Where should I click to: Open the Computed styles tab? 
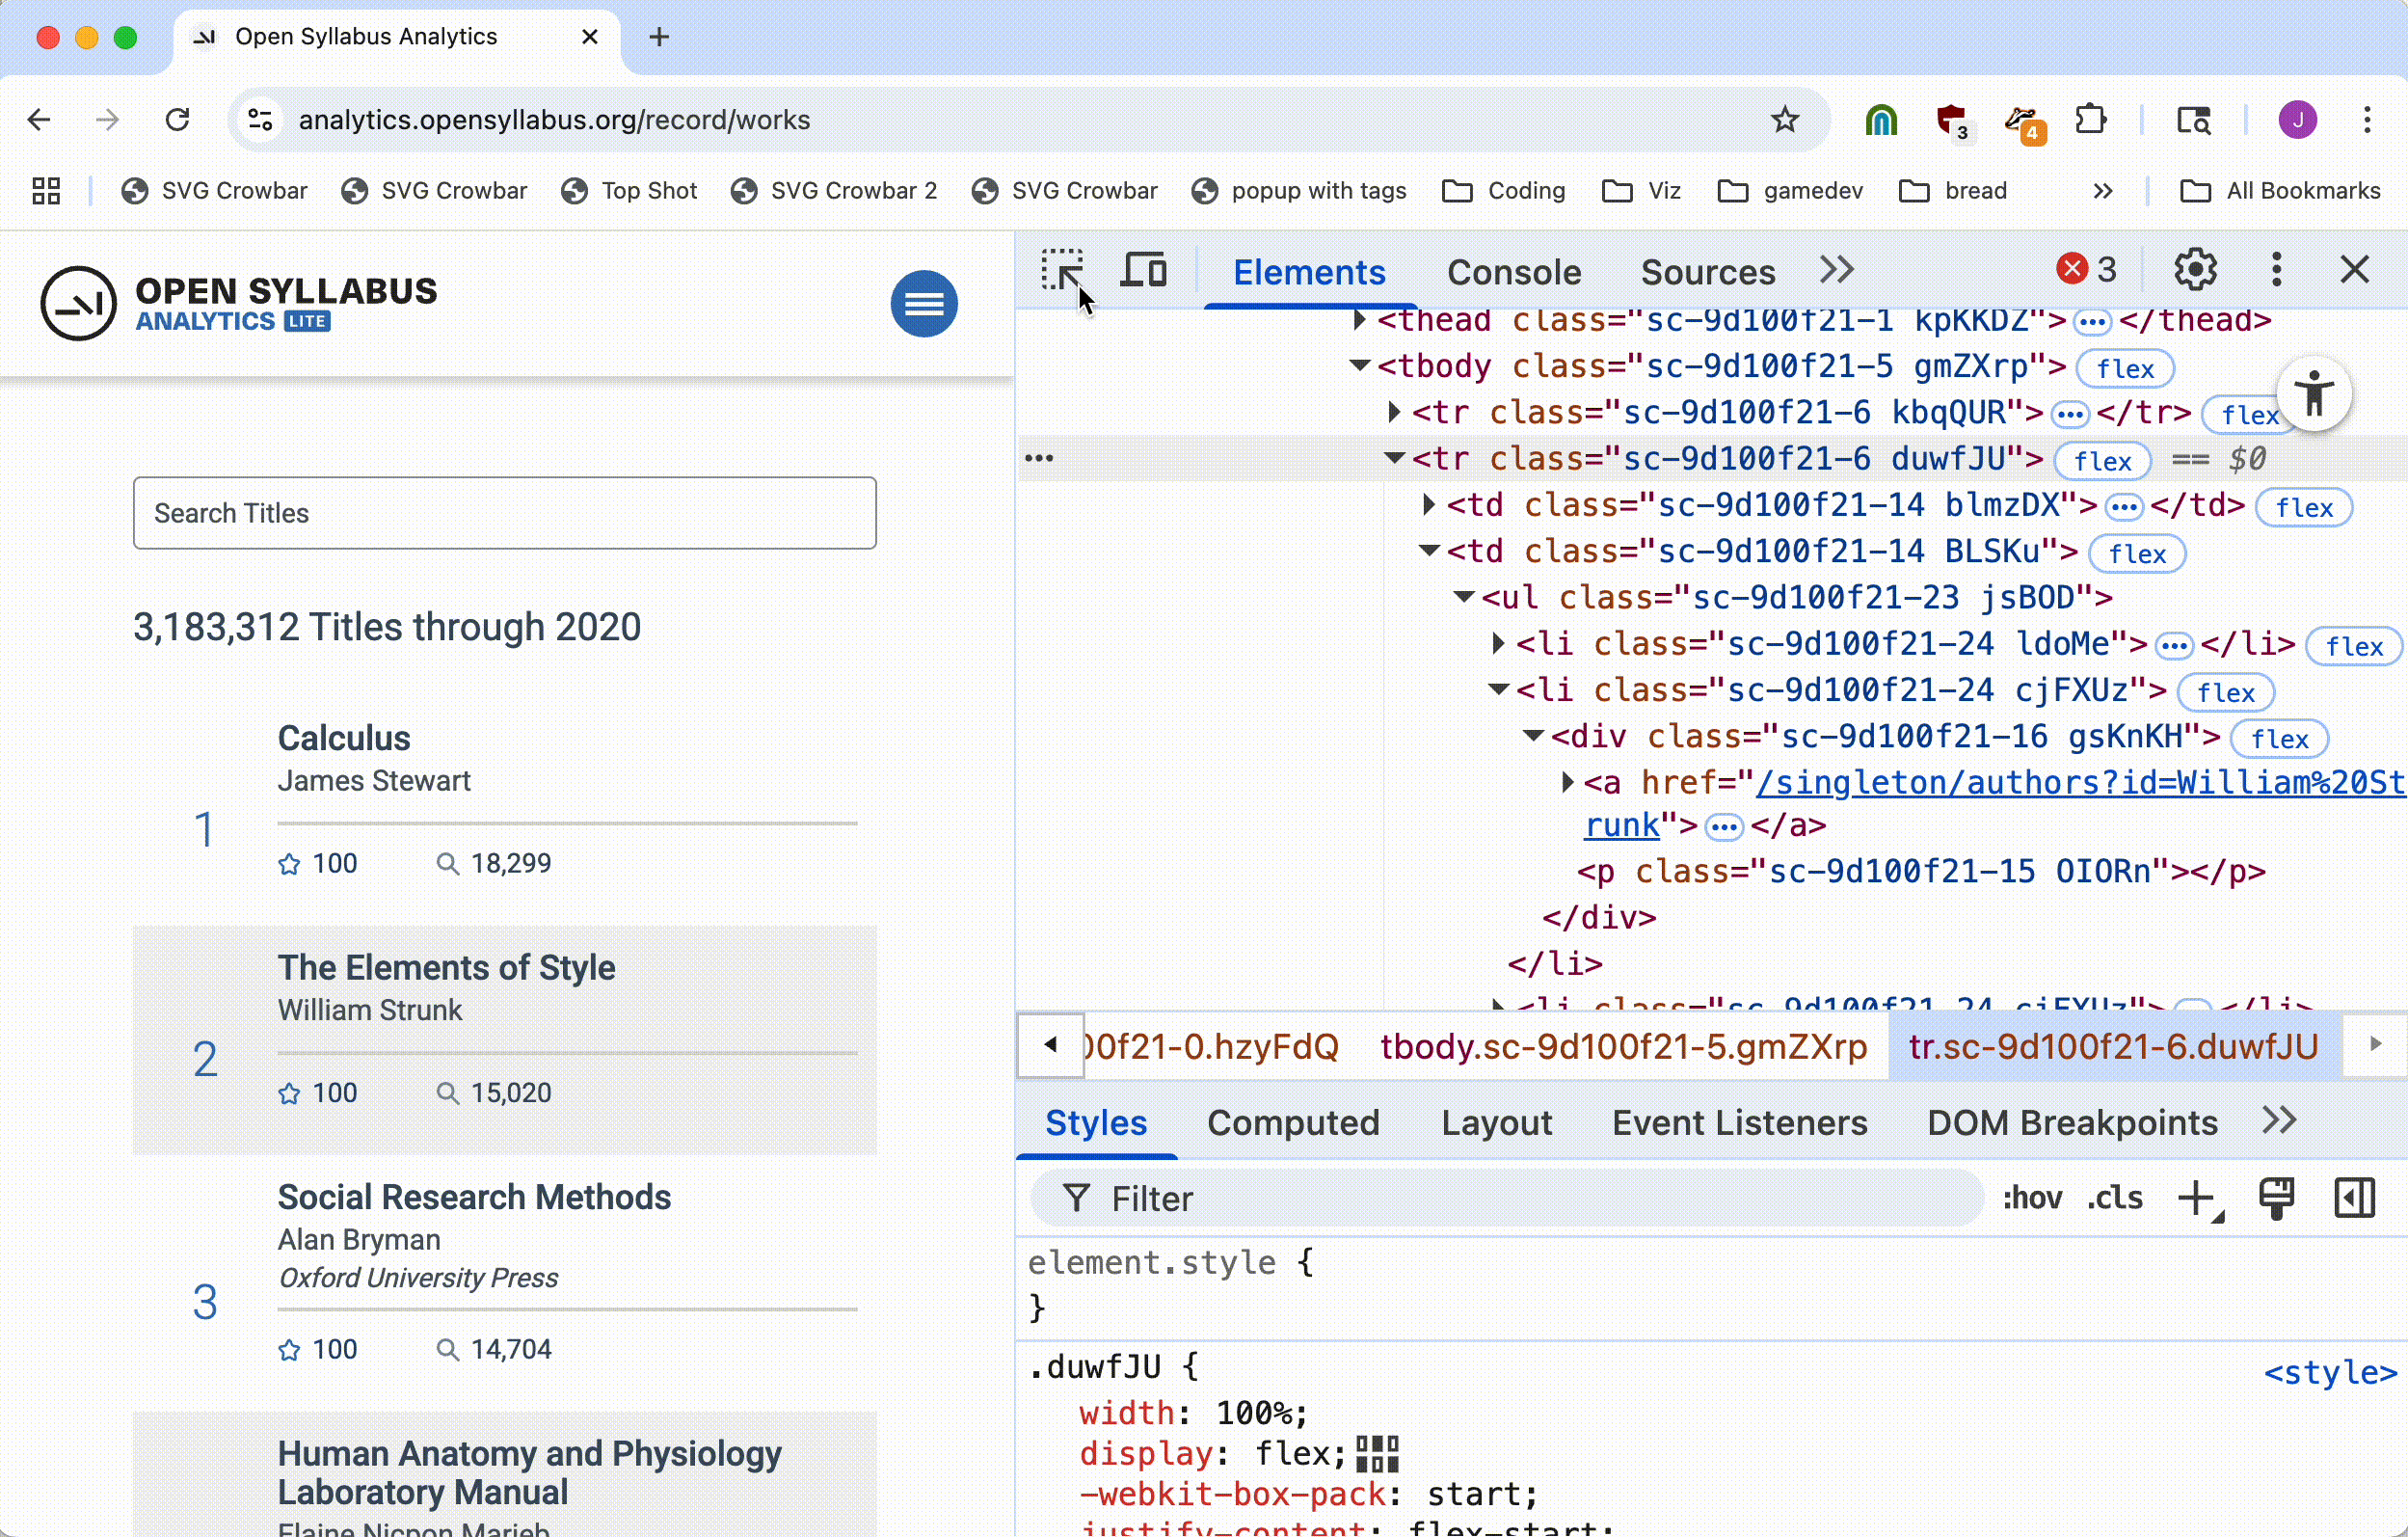pyautogui.click(x=1292, y=1123)
